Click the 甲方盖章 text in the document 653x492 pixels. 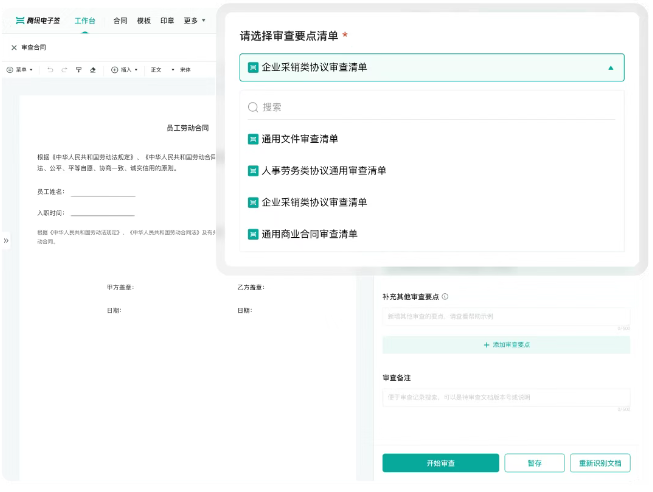coord(120,287)
